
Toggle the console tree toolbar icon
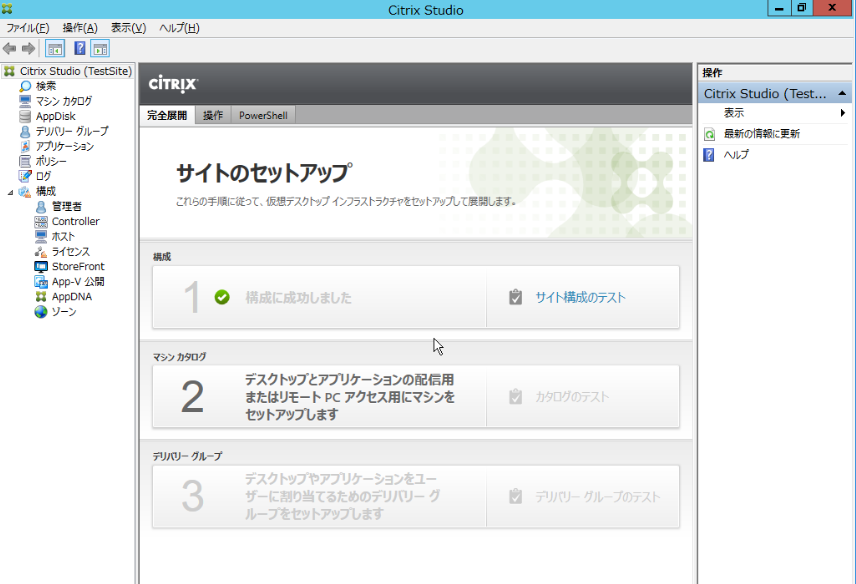tap(55, 49)
